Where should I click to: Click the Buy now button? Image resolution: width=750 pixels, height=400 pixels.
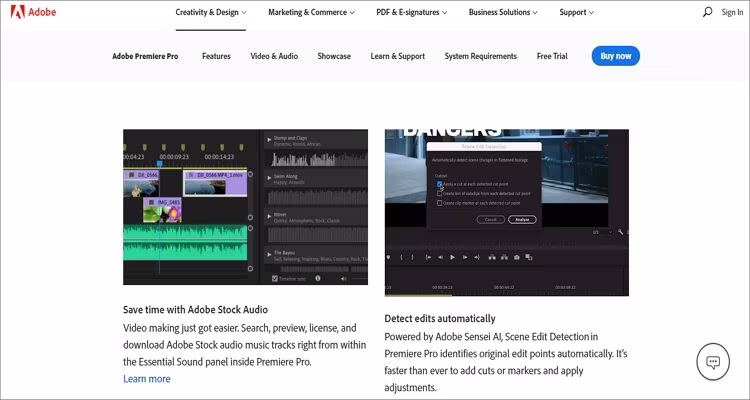616,56
